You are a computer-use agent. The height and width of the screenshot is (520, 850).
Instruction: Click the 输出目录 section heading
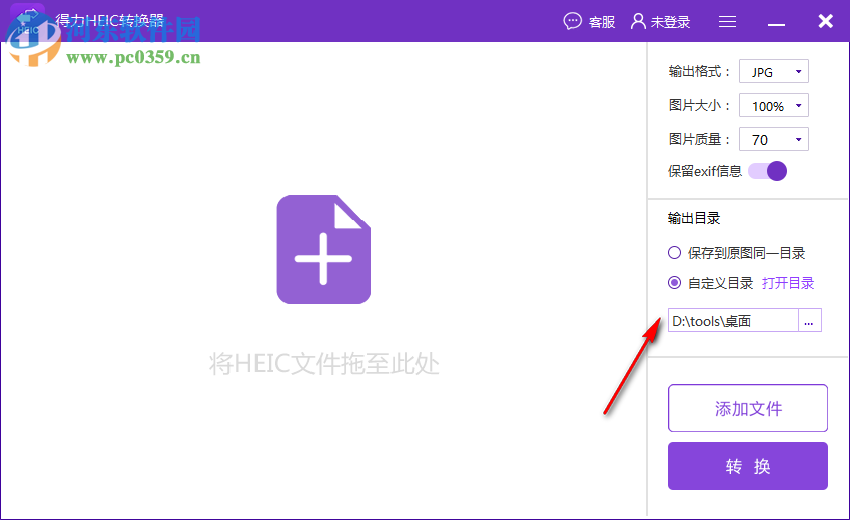(694, 219)
